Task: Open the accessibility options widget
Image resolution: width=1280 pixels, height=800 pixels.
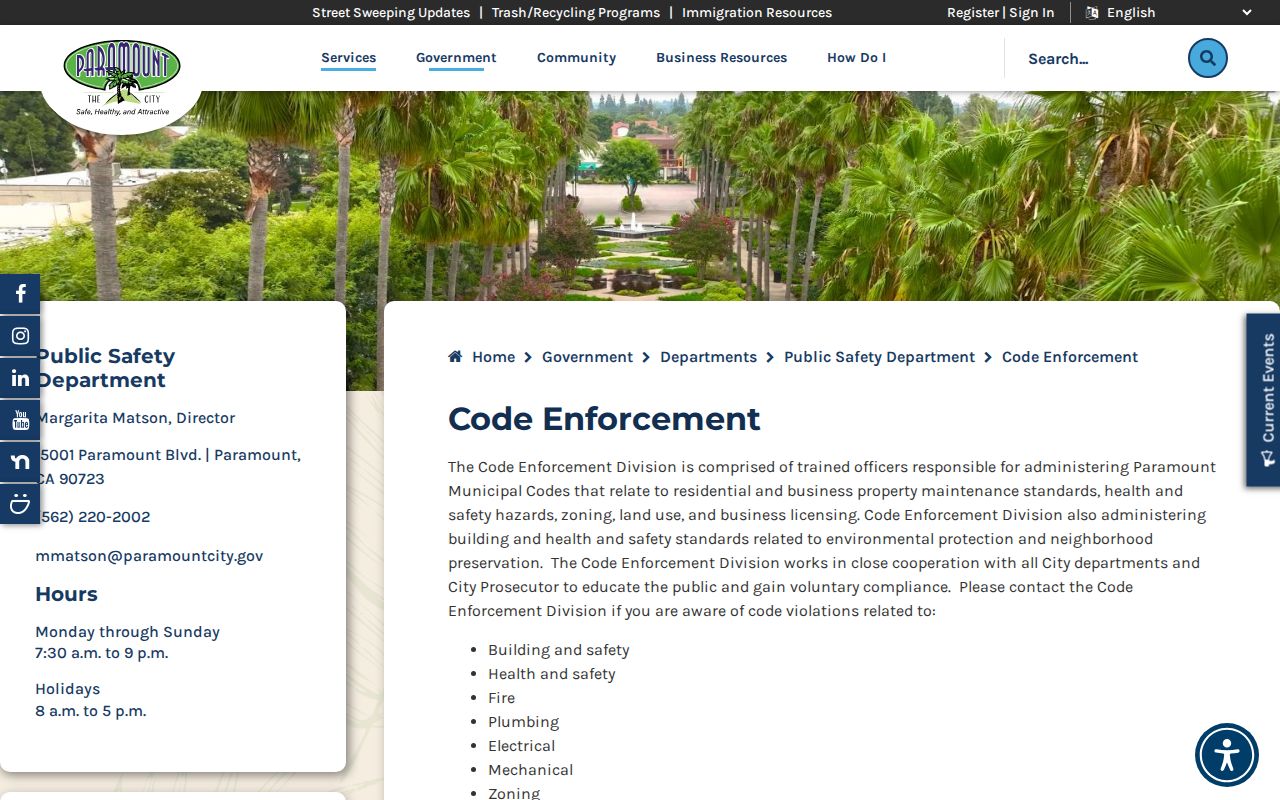Action: (x=1227, y=755)
